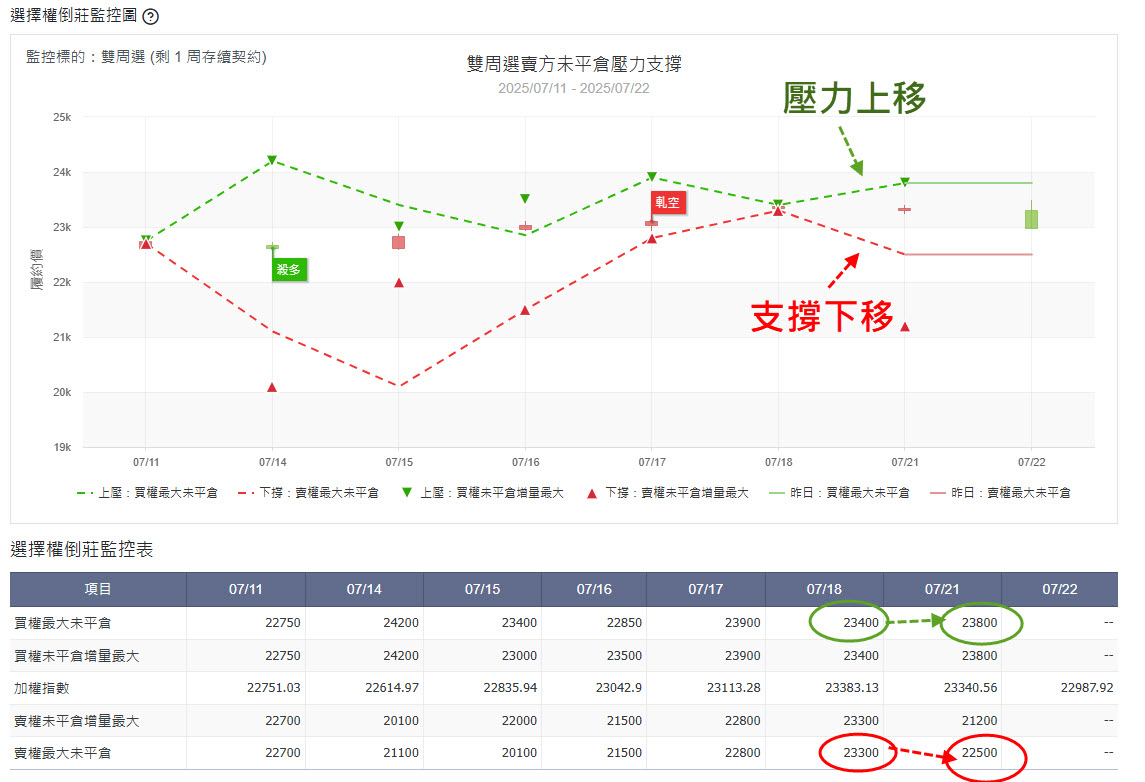The height and width of the screenshot is (782, 1145).
Task: Click the red triangle marker below 支撐下移 text
Action: coord(904,327)
